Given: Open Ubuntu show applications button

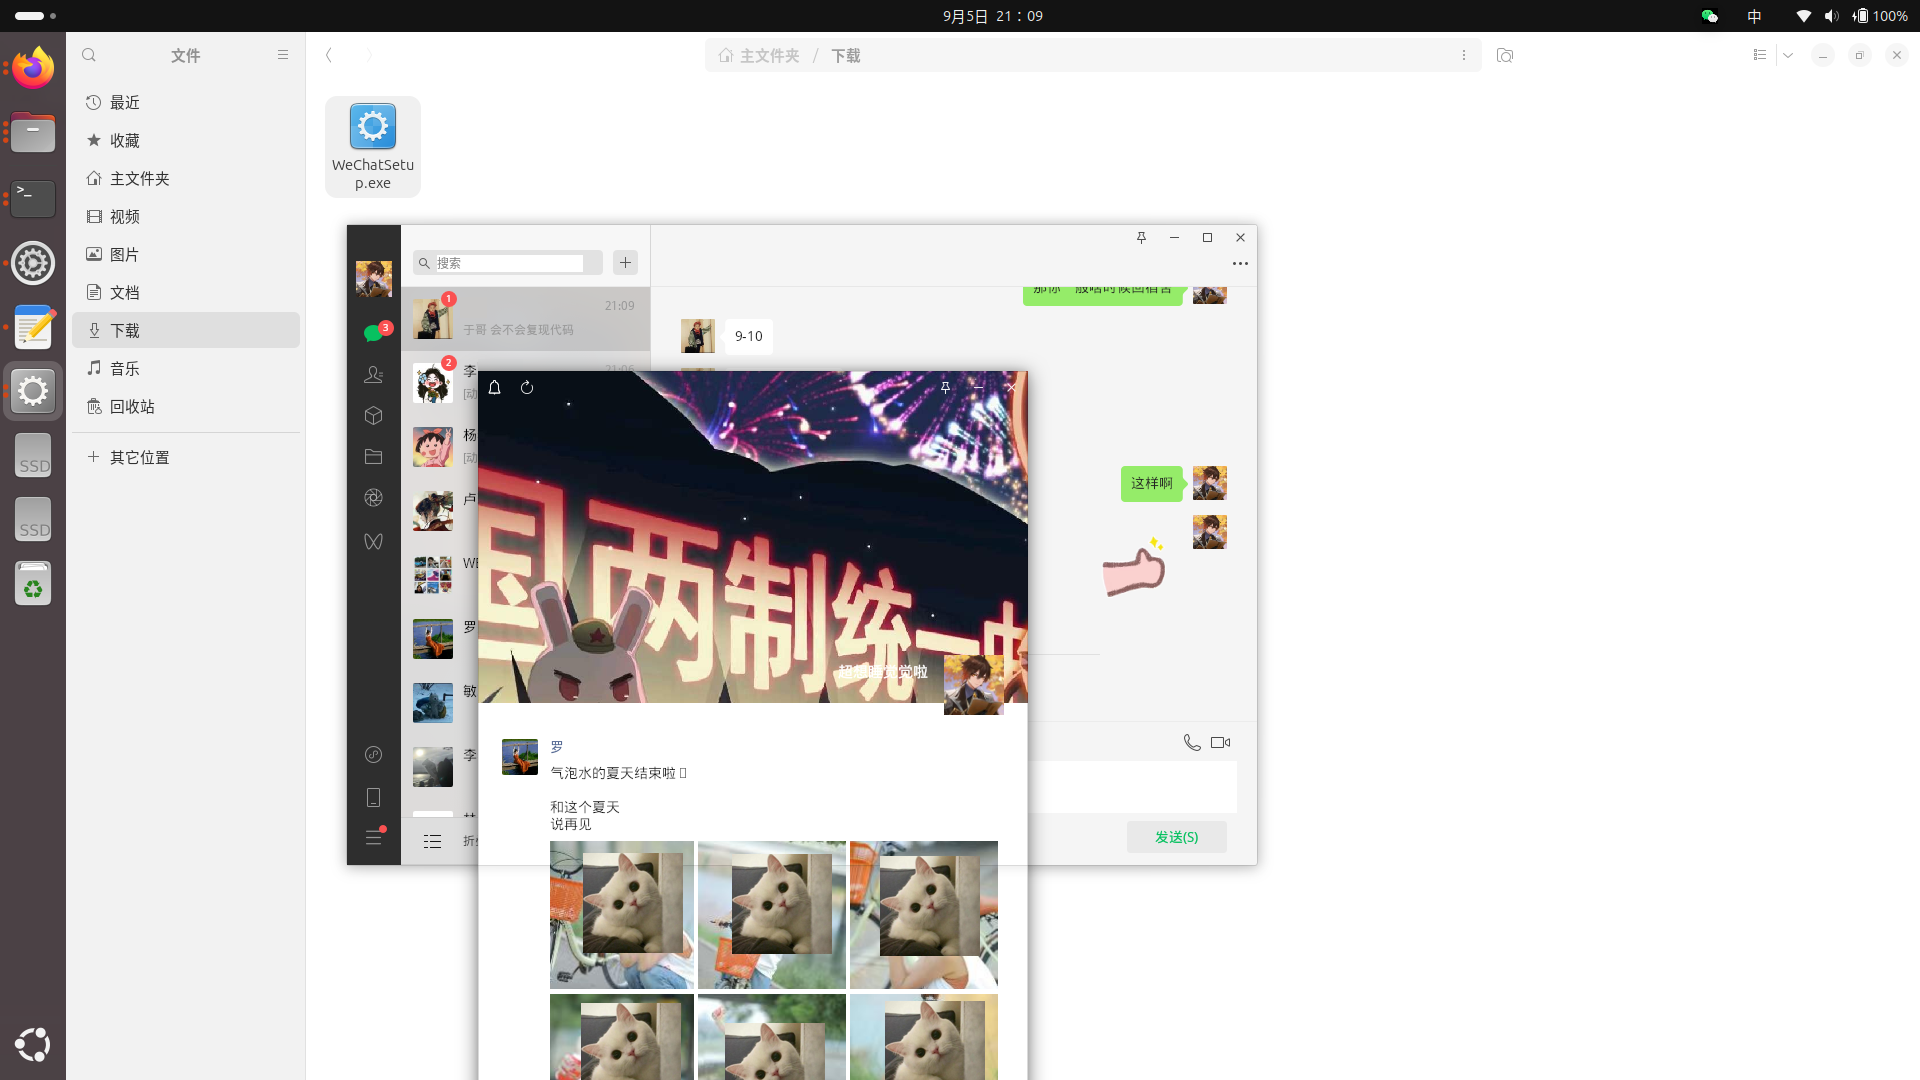Looking at the screenshot, I should point(33,1045).
